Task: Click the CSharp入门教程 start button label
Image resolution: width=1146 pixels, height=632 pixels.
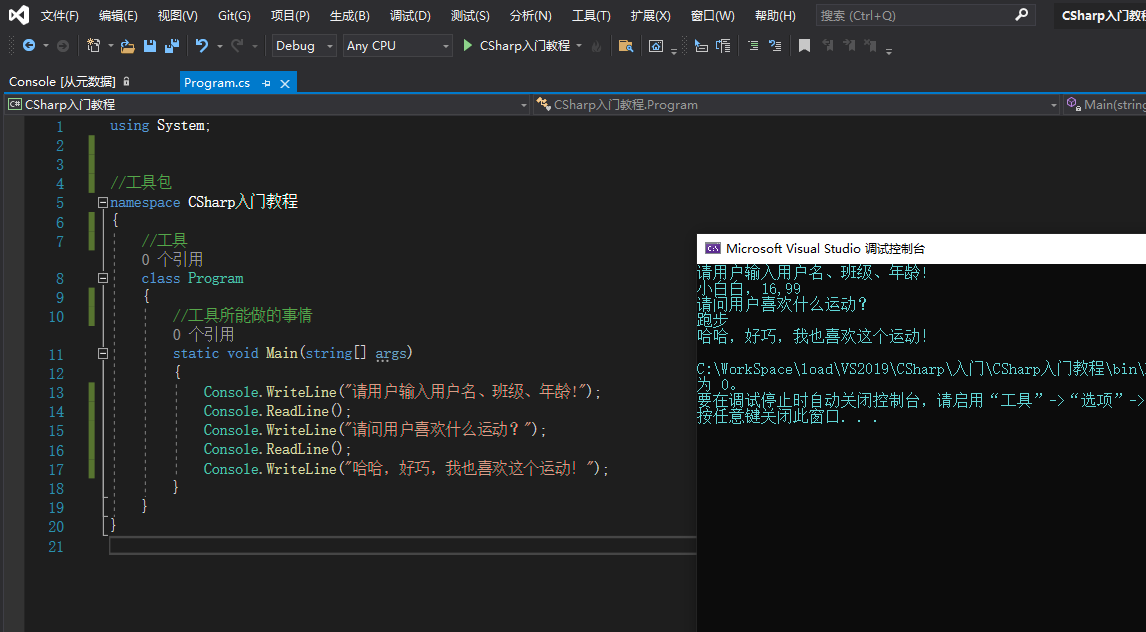Action: (x=525, y=45)
